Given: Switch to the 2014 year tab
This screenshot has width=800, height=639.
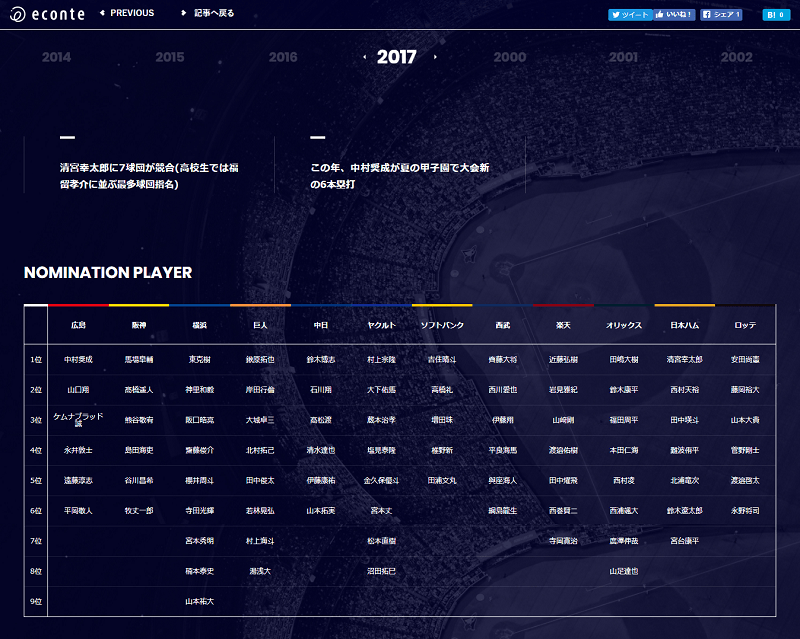Looking at the screenshot, I should (55, 57).
